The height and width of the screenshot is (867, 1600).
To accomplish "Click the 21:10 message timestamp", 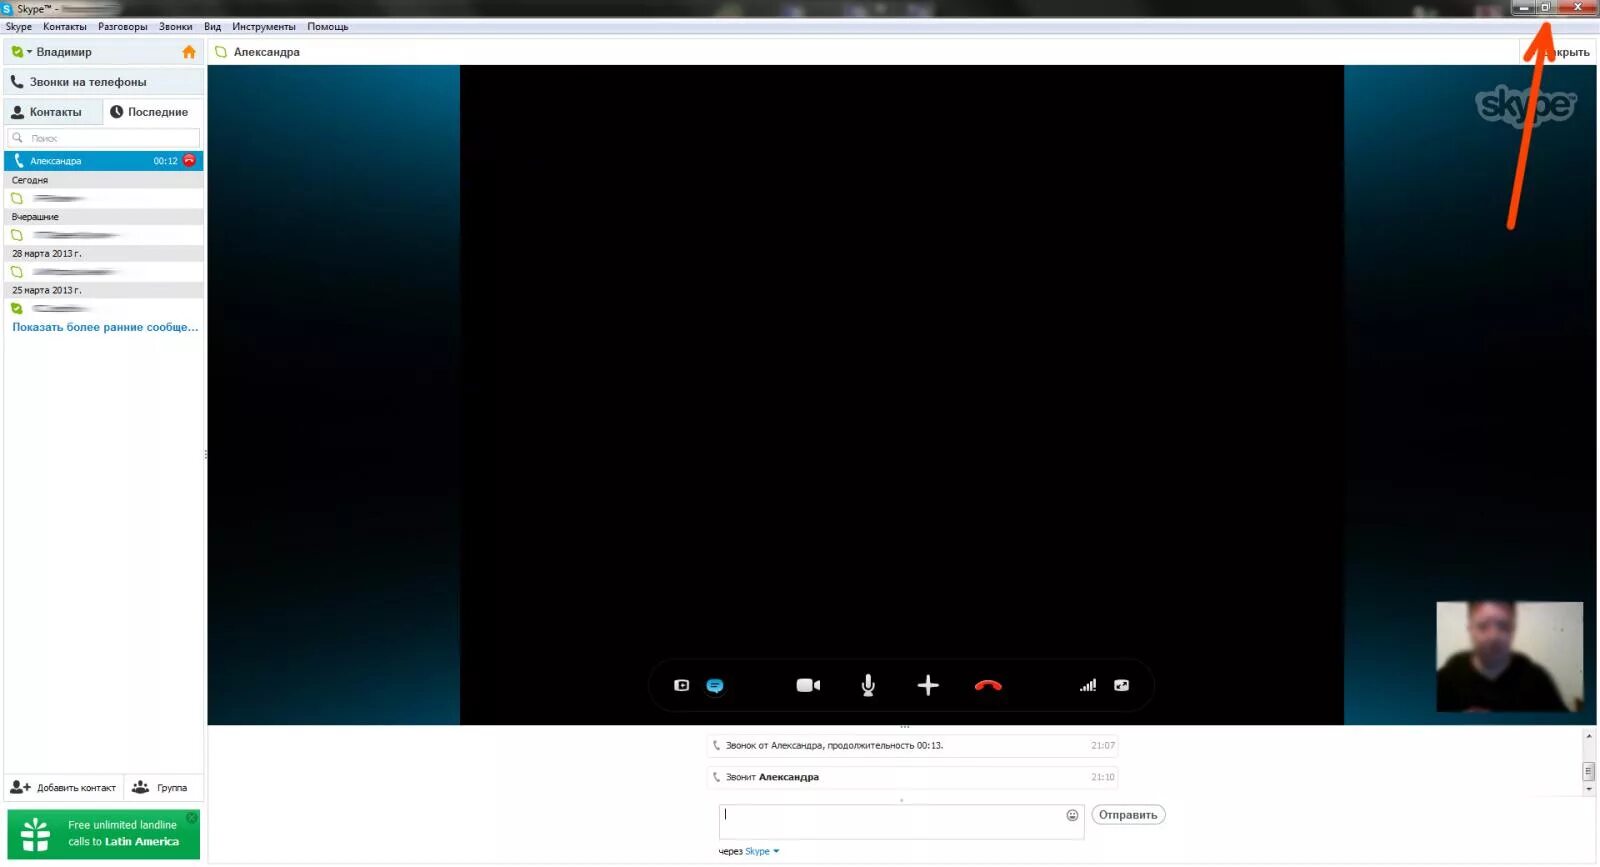I will [x=1103, y=777].
